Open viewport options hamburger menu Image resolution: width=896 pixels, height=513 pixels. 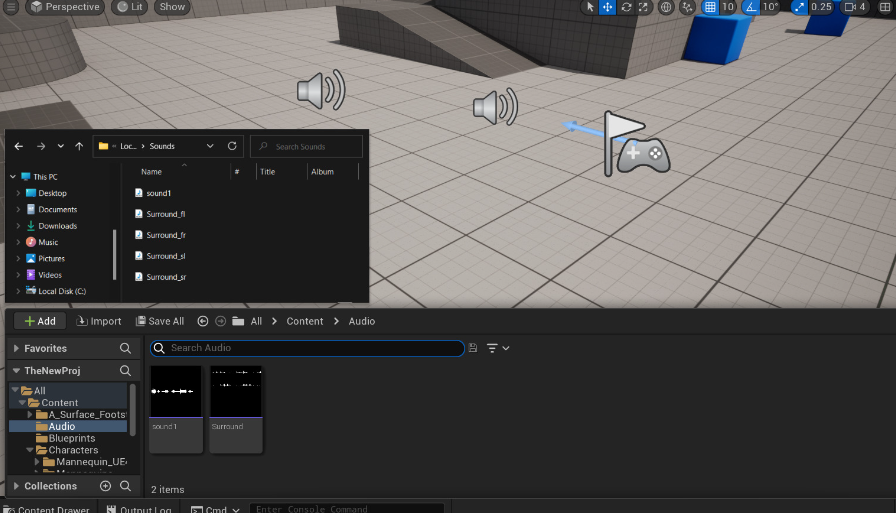[x=11, y=7]
